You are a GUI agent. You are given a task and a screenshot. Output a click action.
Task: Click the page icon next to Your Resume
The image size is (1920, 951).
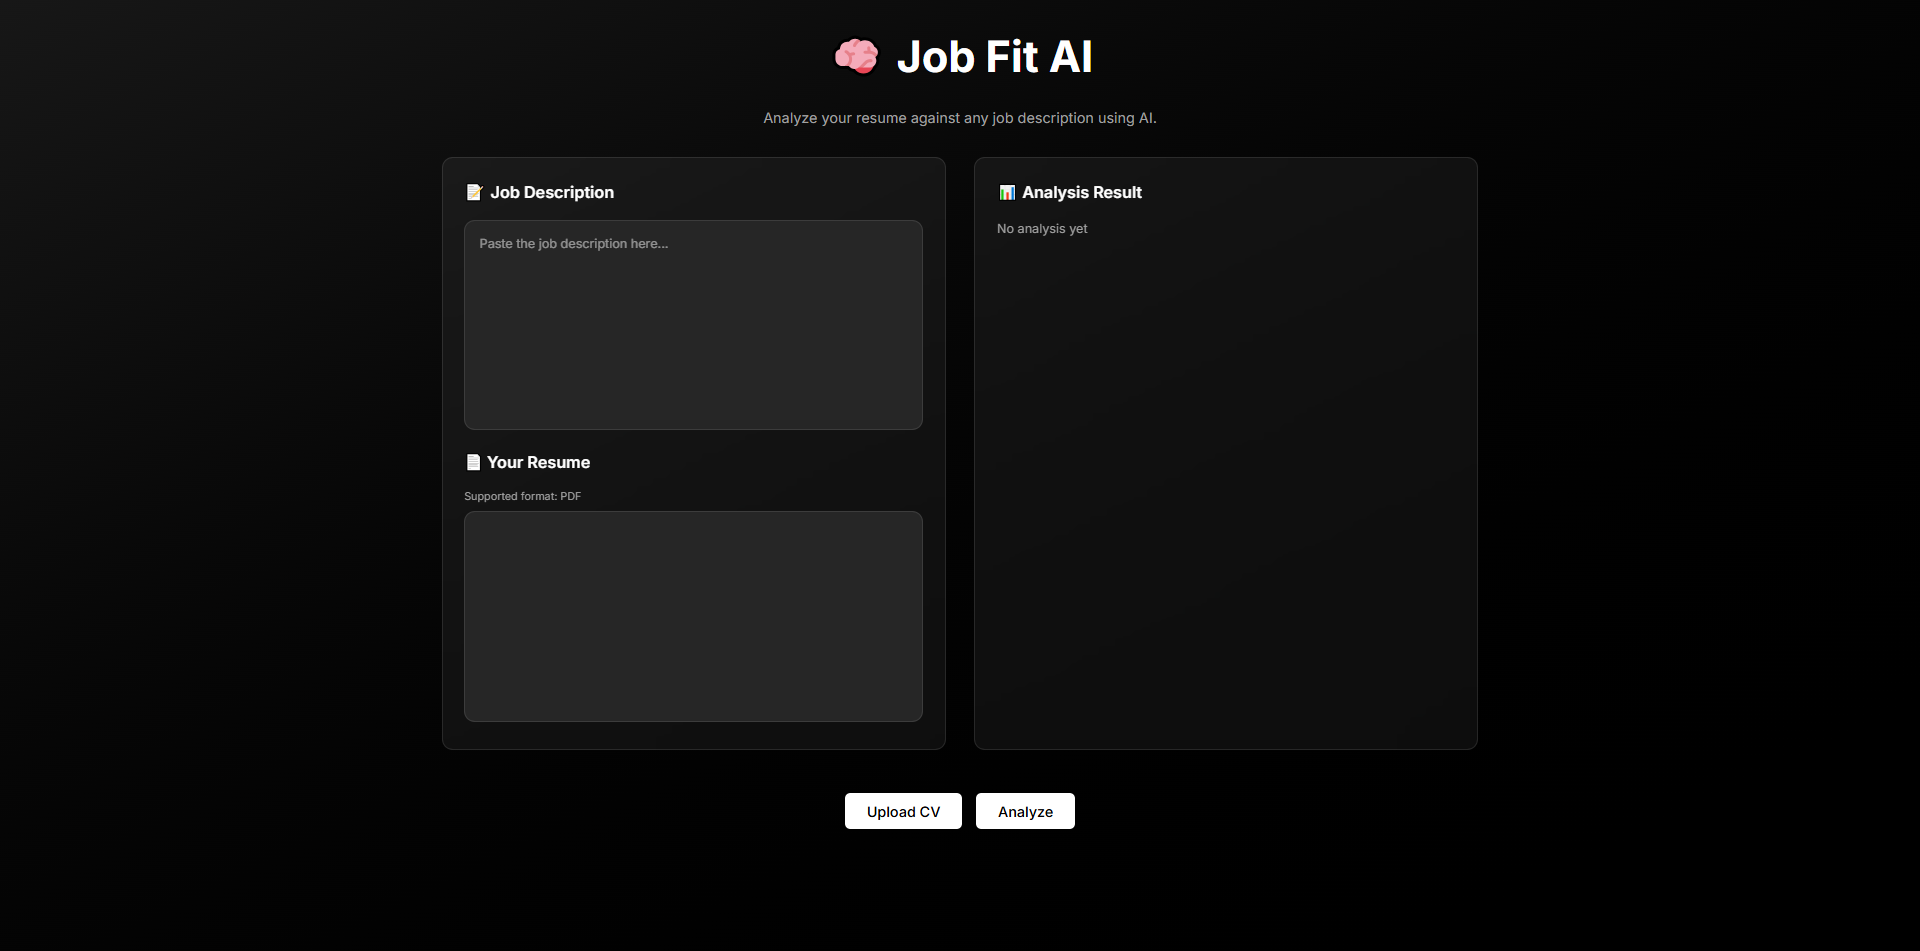point(473,462)
